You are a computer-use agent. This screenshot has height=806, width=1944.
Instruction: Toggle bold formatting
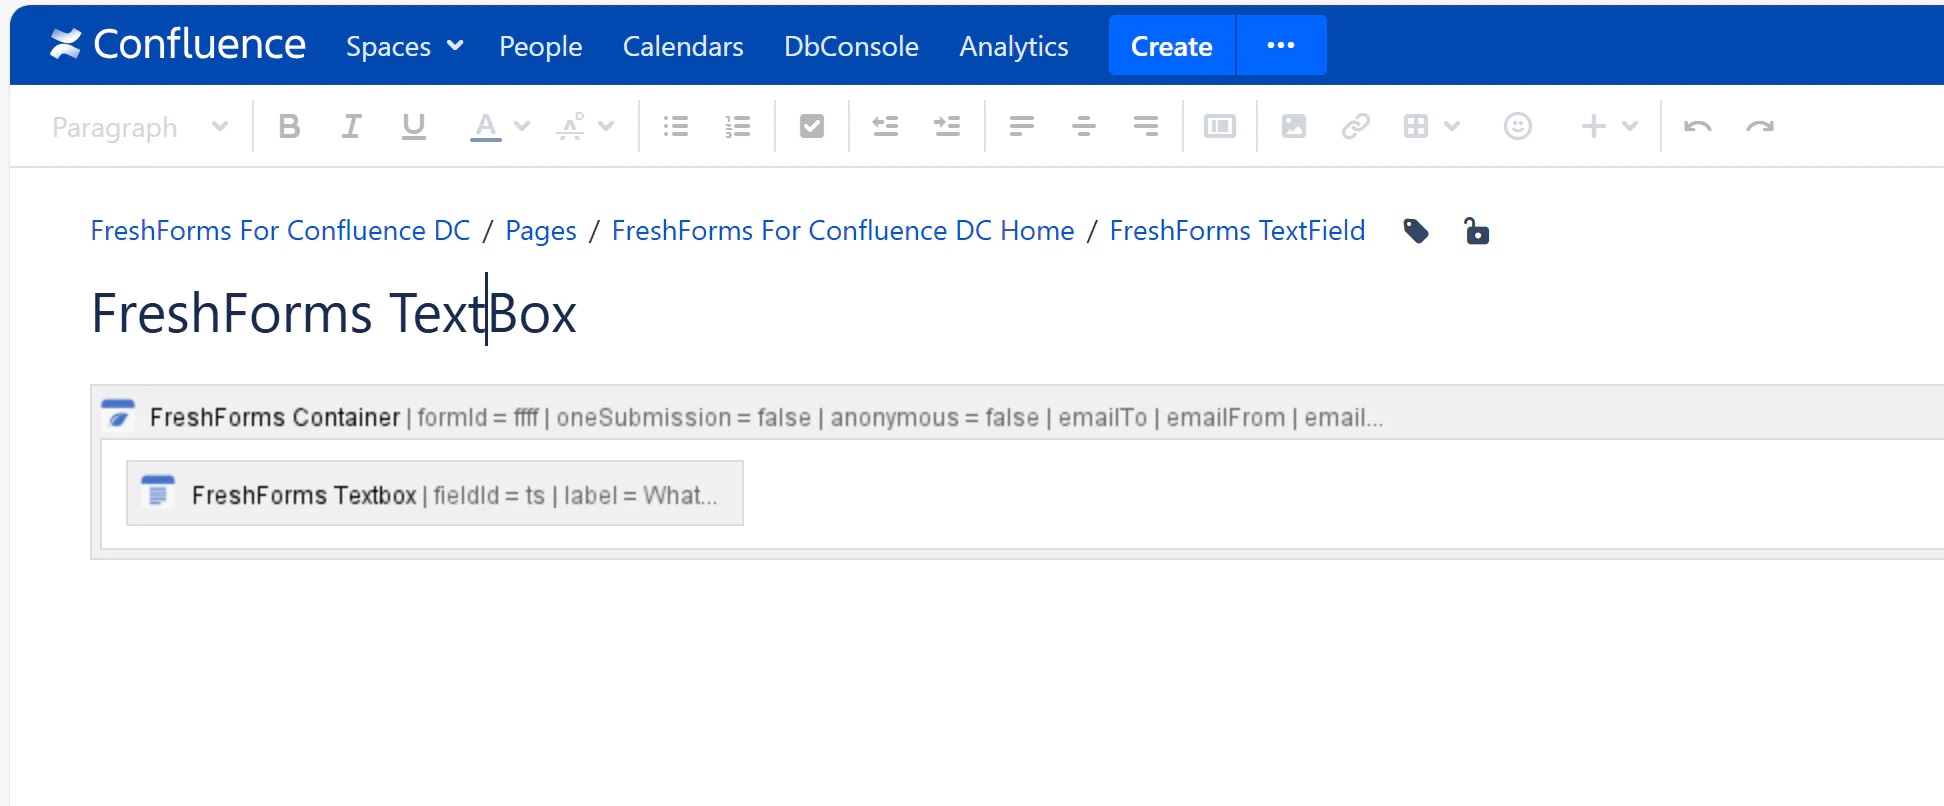click(290, 125)
